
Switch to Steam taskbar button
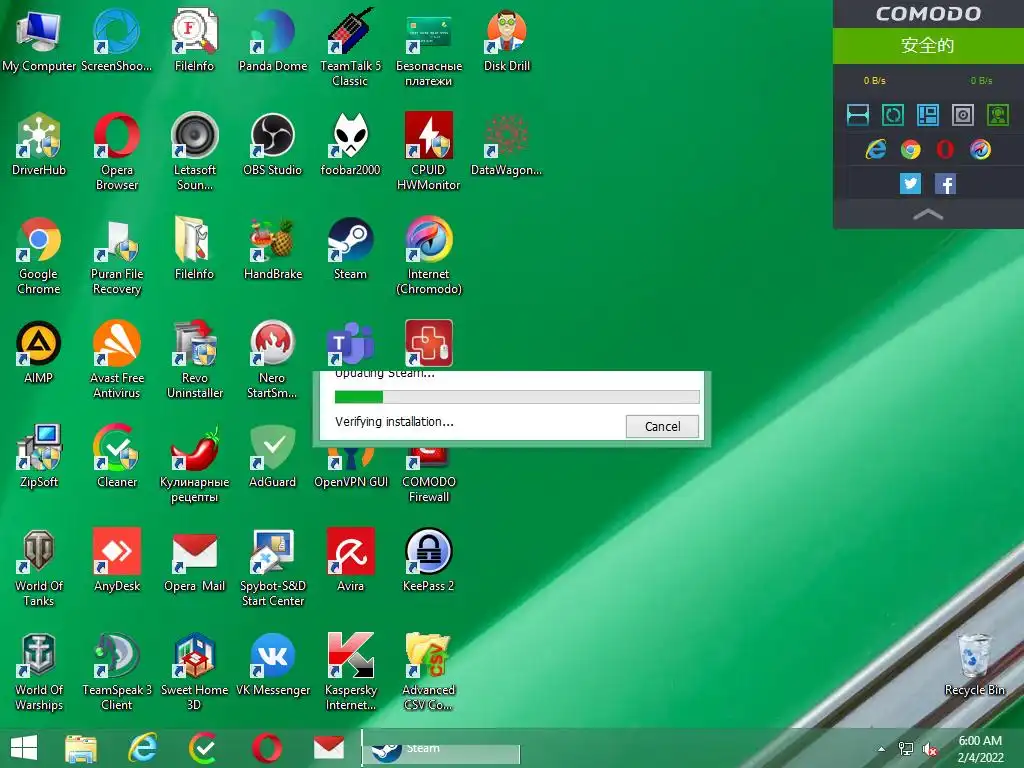pyautogui.click(x=441, y=748)
